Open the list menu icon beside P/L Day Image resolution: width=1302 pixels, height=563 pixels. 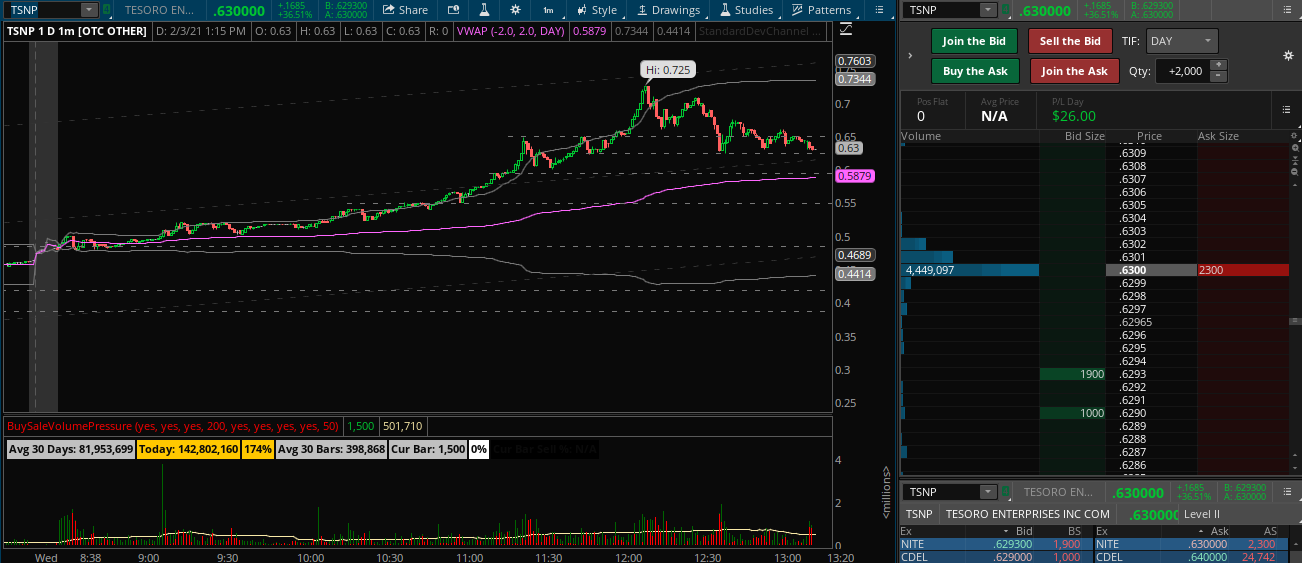pyautogui.click(x=1287, y=110)
